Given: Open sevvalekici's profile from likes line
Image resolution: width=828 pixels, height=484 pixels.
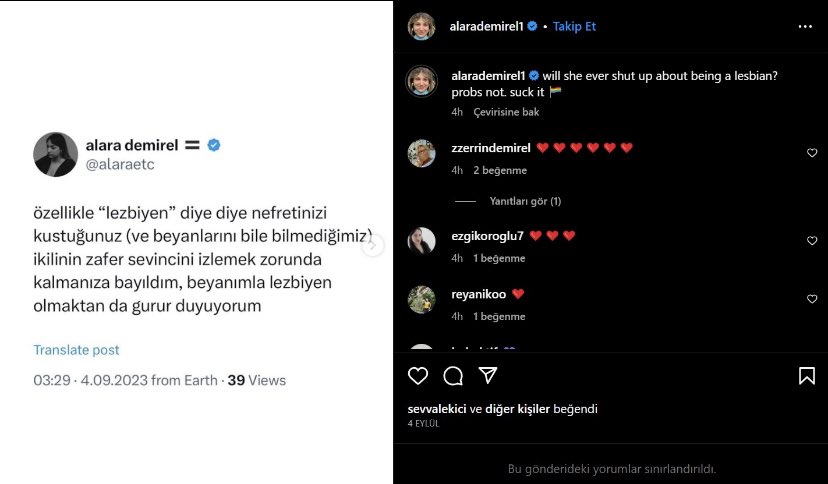Looking at the screenshot, I should pos(437,409).
